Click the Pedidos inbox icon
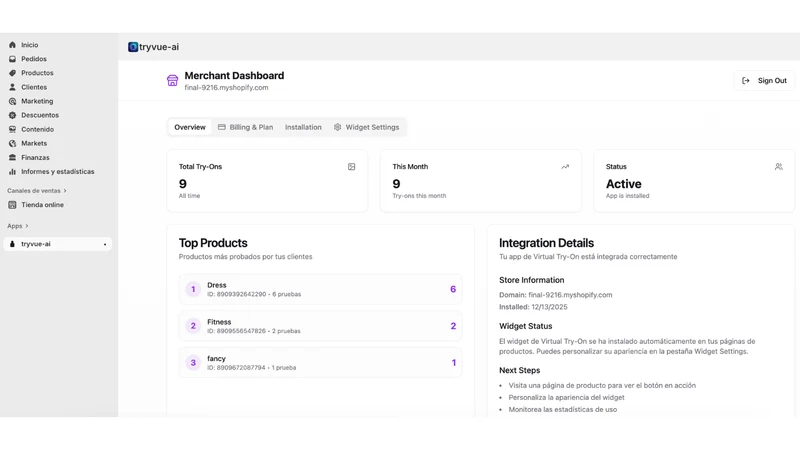 coord(12,59)
